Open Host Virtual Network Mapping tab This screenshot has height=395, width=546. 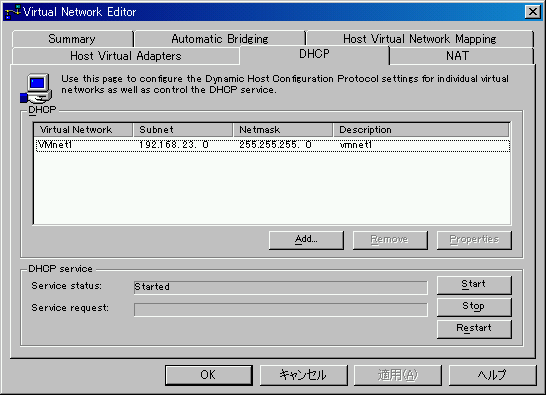coord(420,39)
